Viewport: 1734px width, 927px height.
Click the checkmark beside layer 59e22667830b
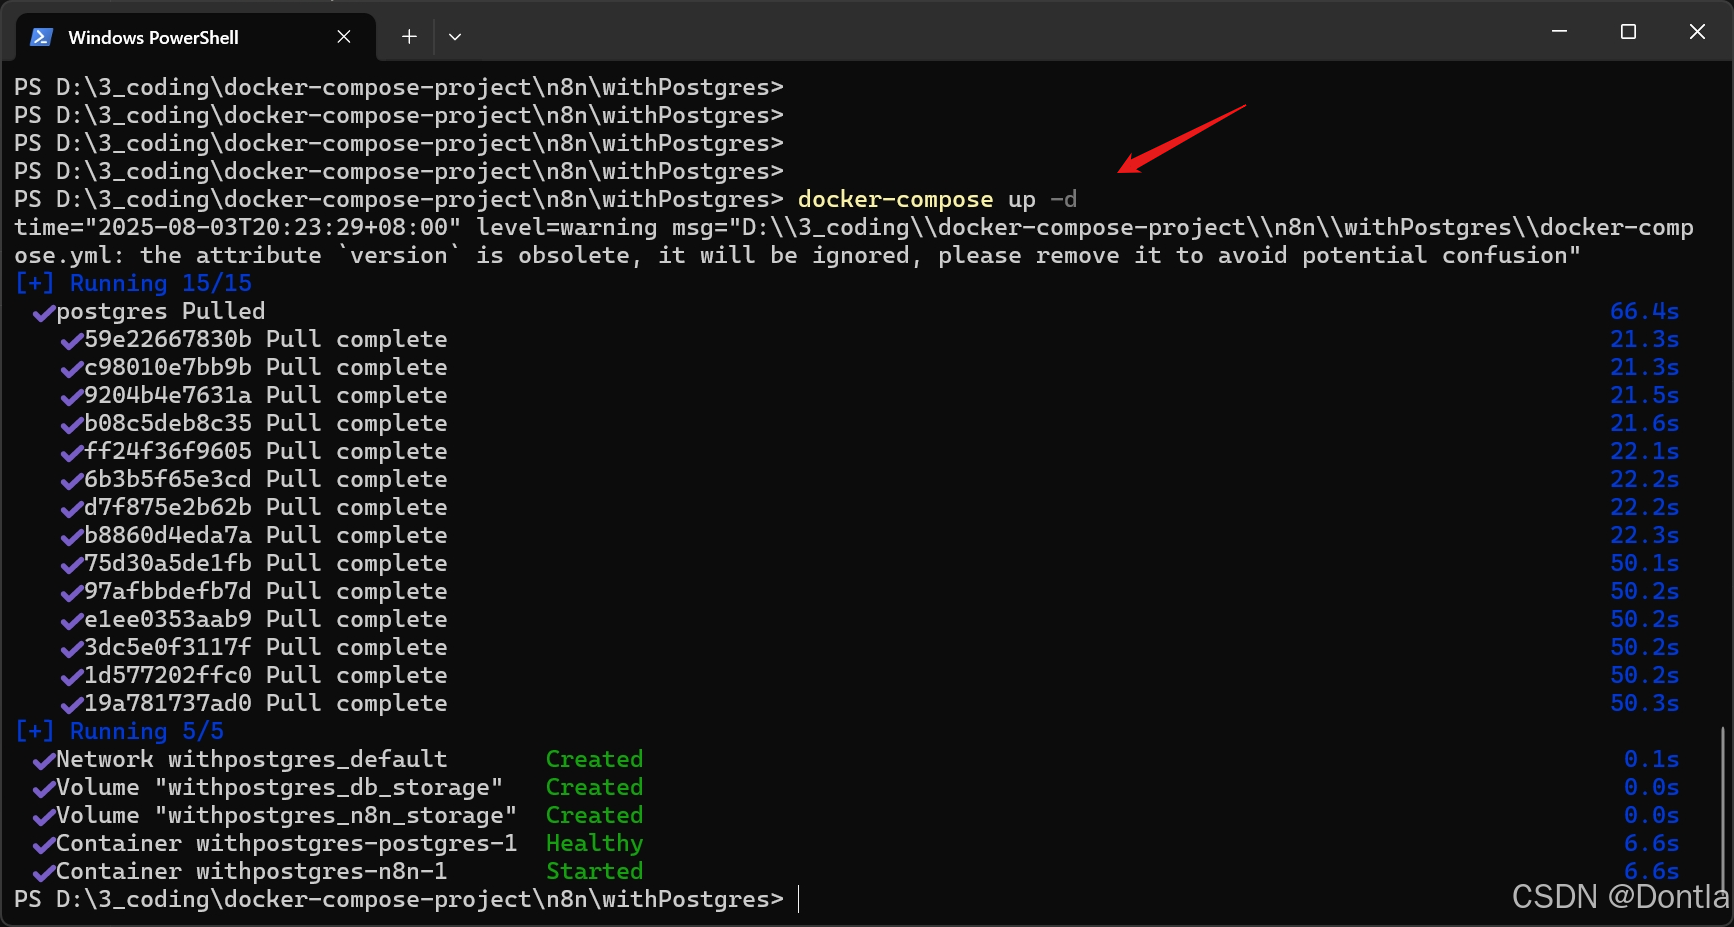[70, 340]
